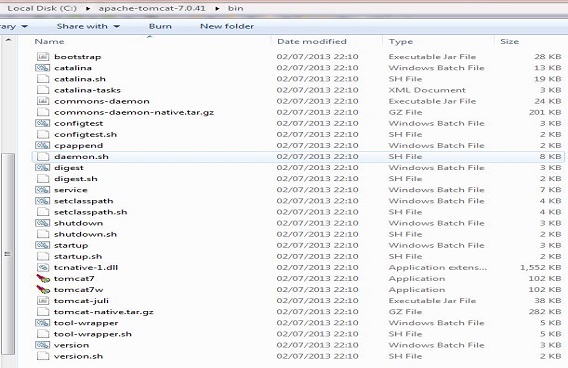Click the tomcat7w application feather icon

[43, 290]
